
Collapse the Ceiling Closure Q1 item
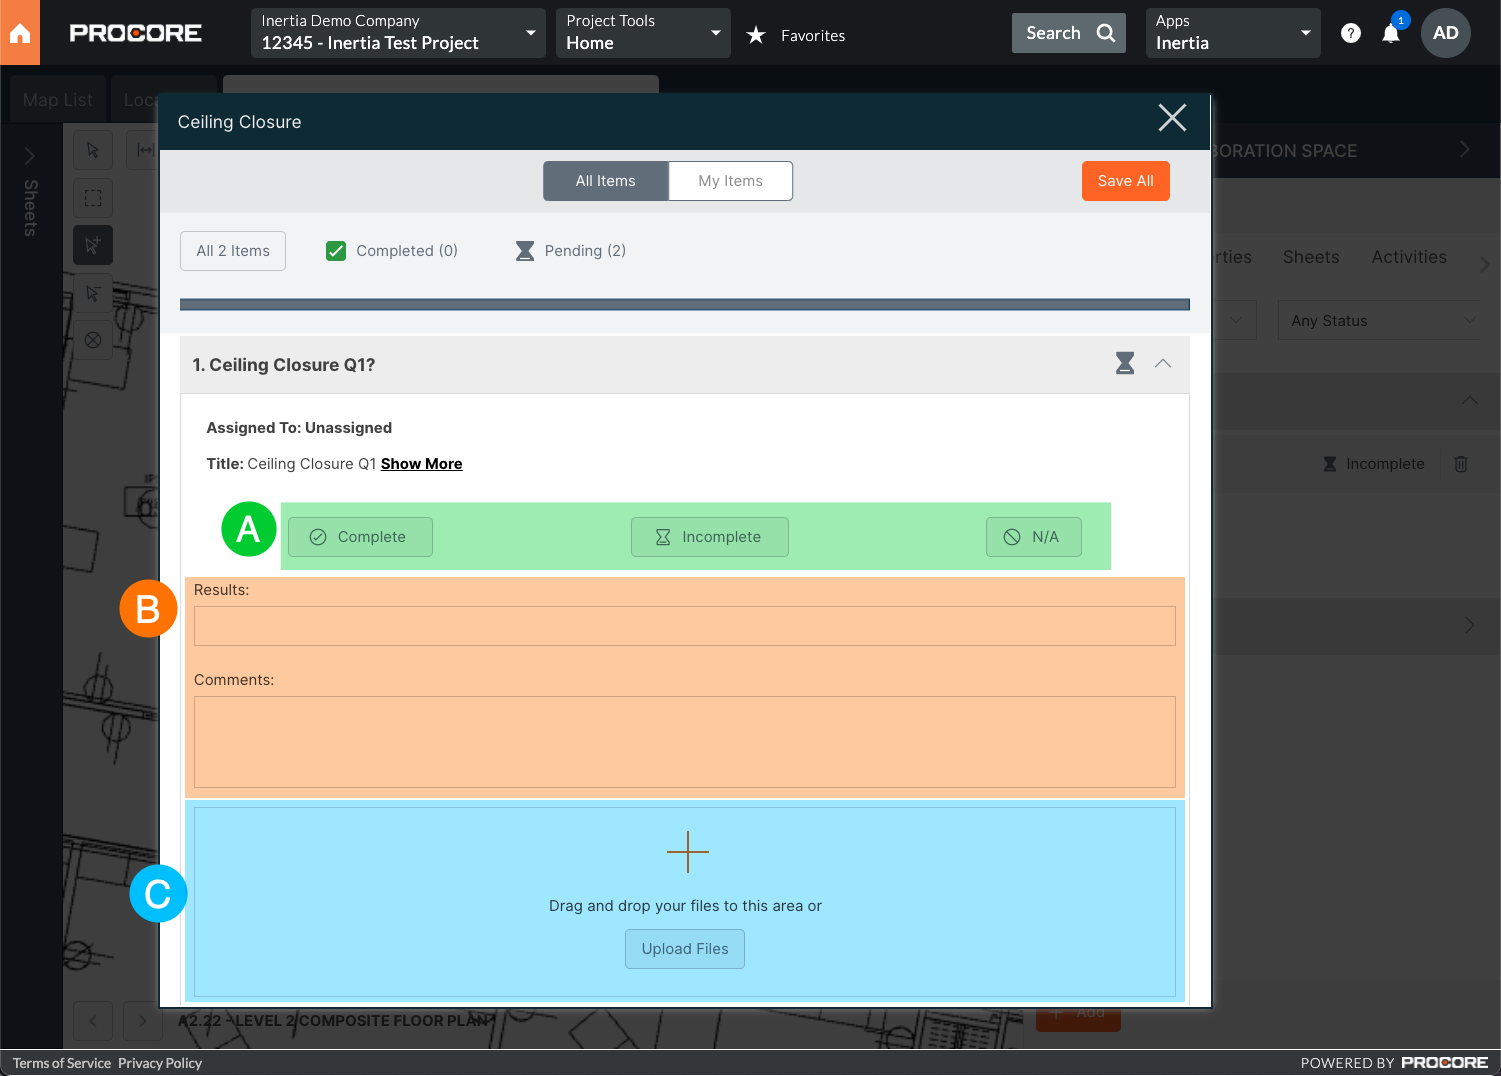(x=1162, y=364)
